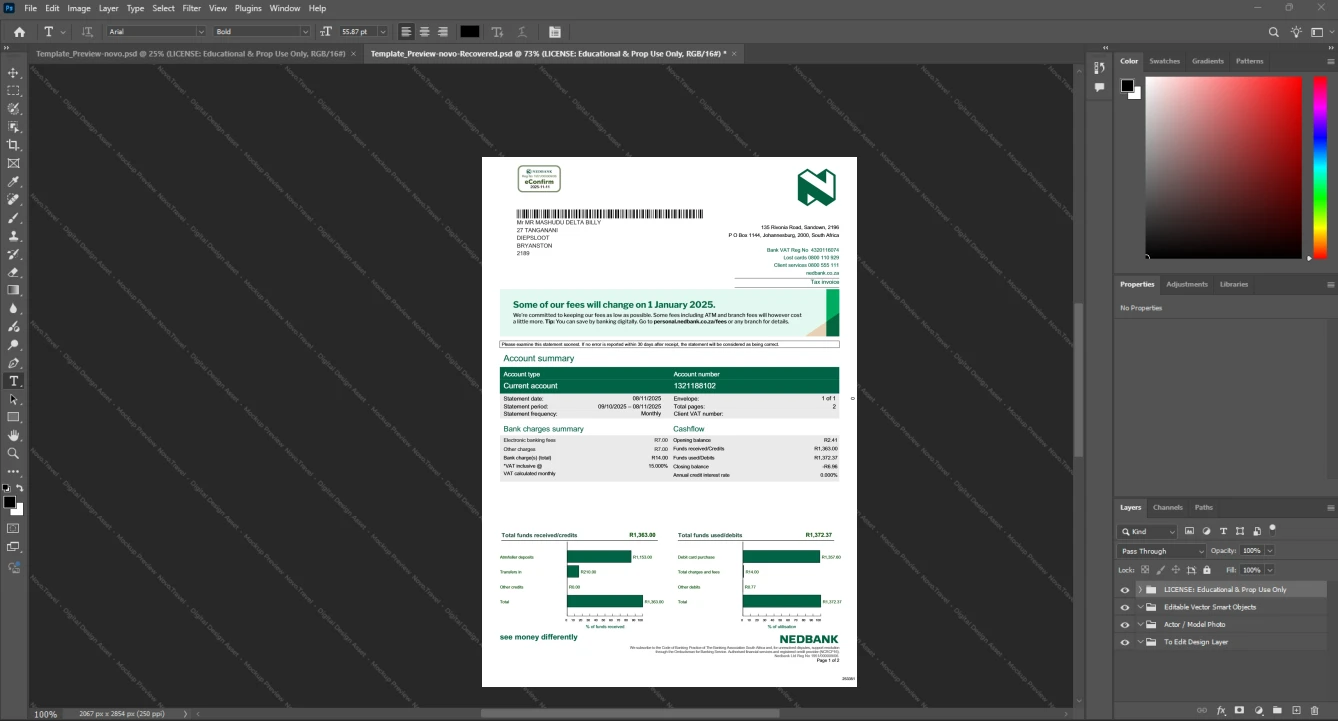Click Create new layer icon
This screenshot has width=1338, height=721.
(x=1296, y=711)
